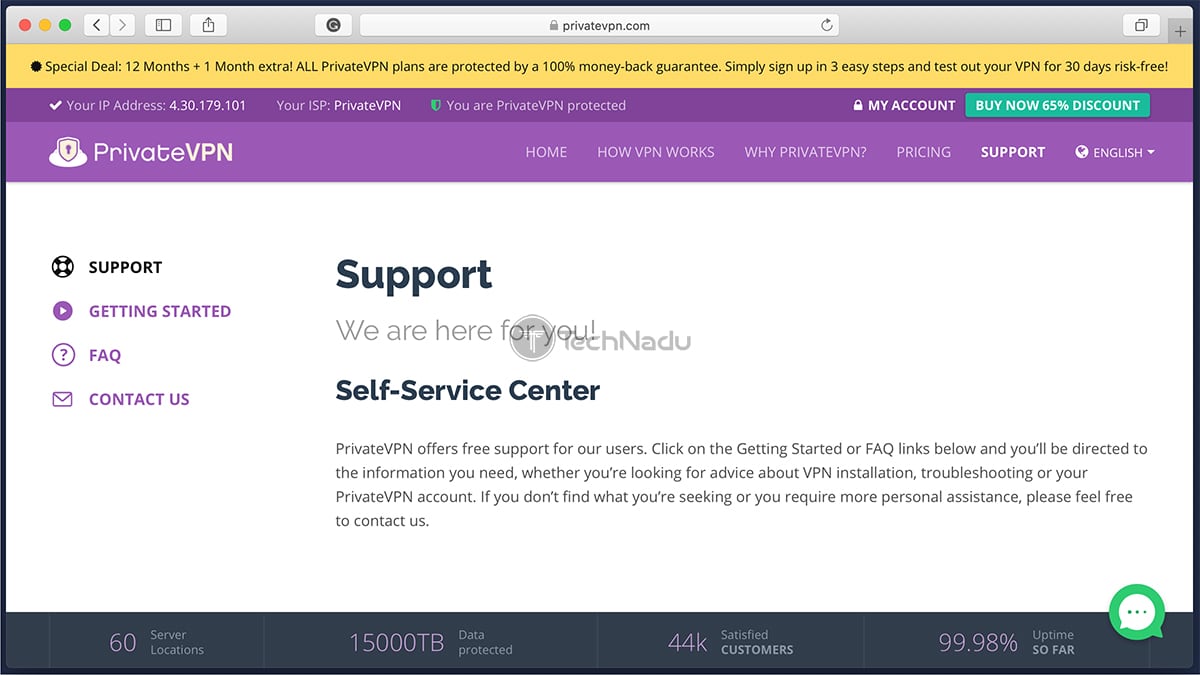
Task: Open the green live chat bubble
Action: tap(1136, 612)
